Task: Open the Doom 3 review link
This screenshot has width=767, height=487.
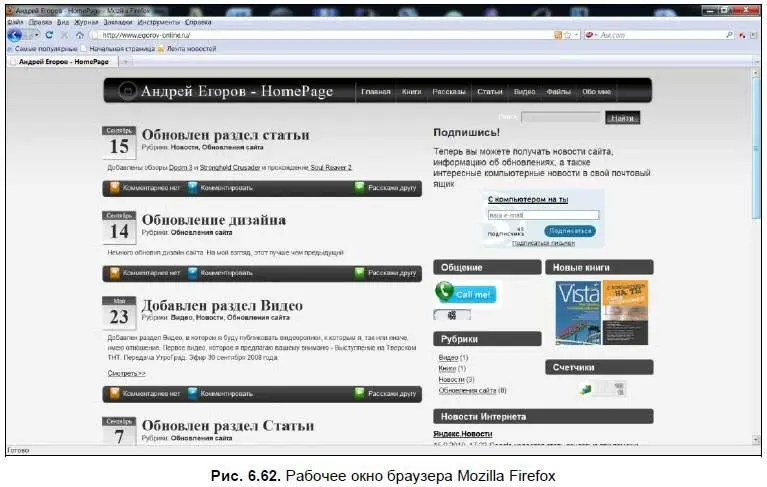Action: click(180, 168)
